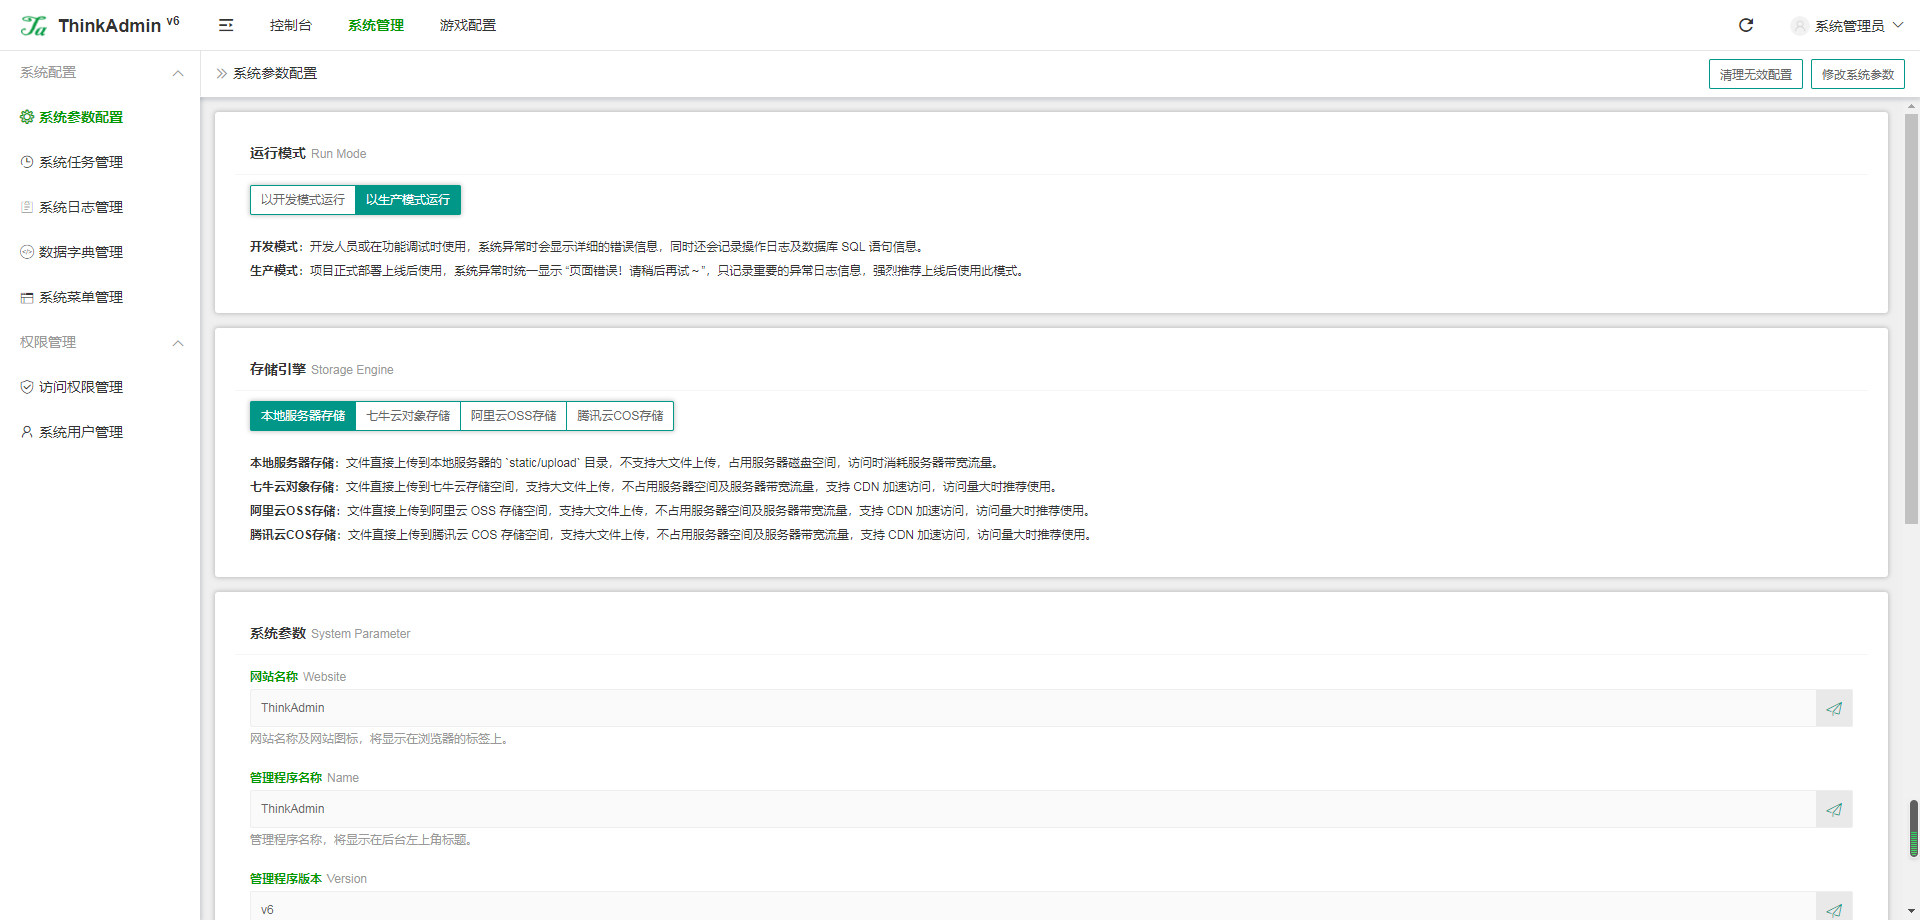Open 游戏配置 top menu

pos(468,25)
